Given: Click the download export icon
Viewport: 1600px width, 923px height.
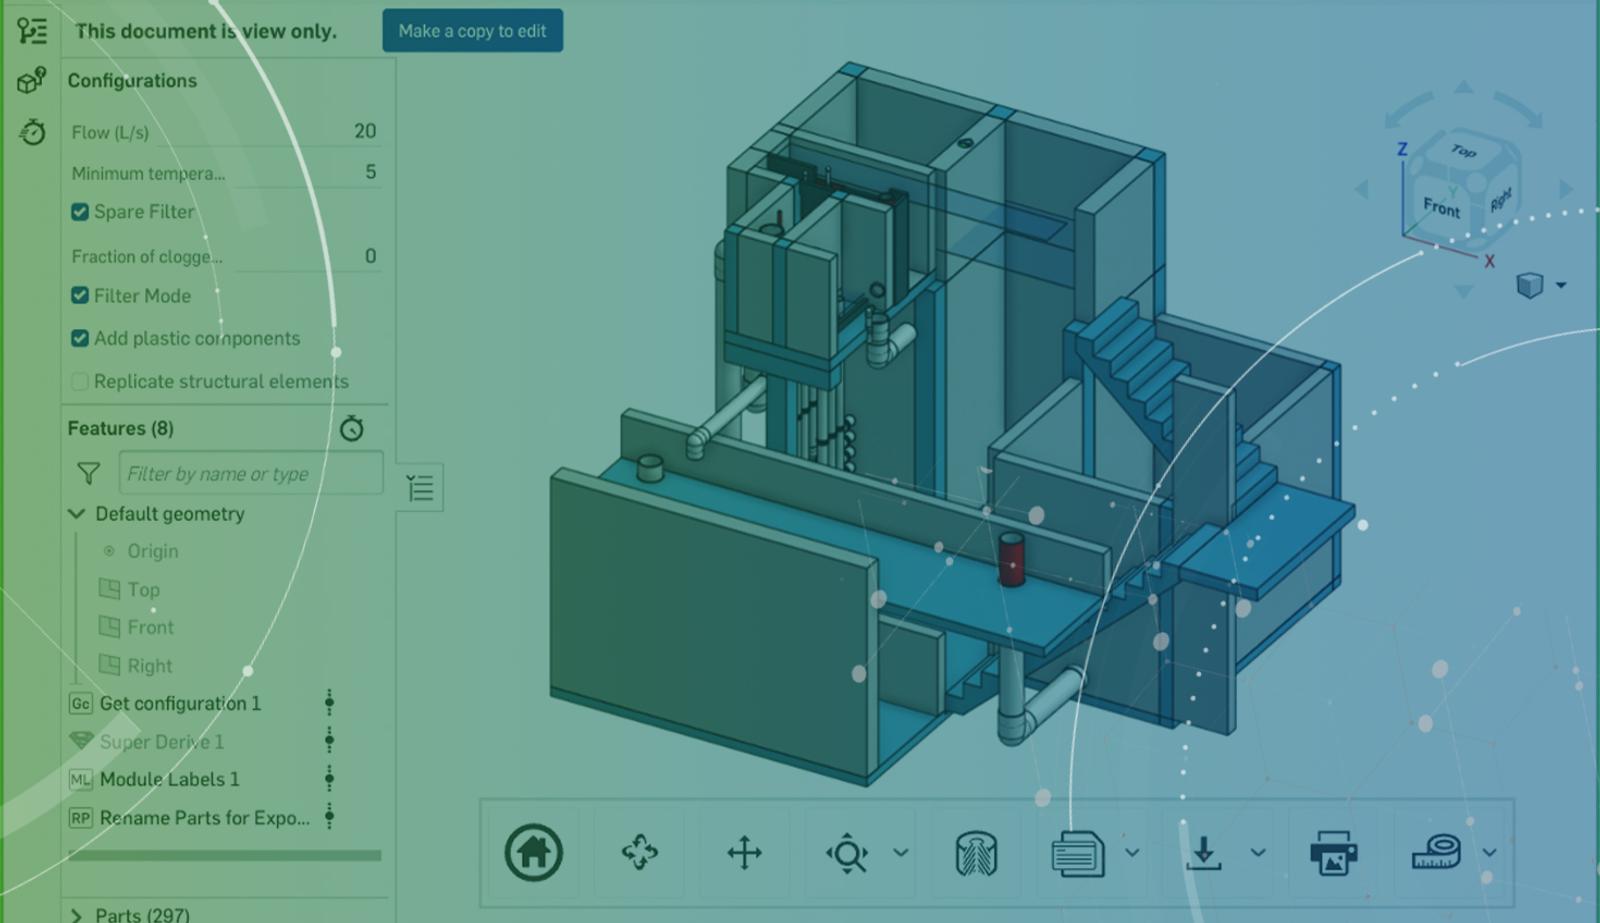Looking at the screenshot, I should [x=1204, y=853].
